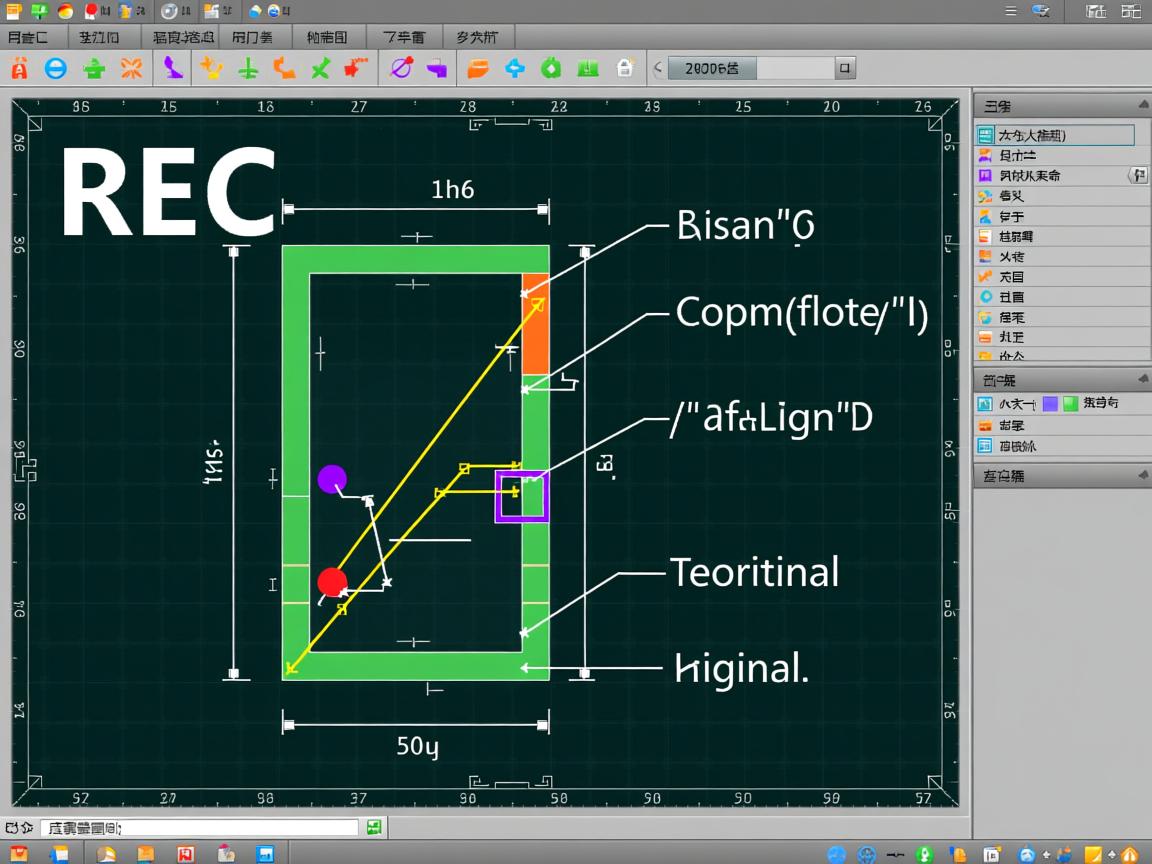The image size is (1152, 864).
Task: Click the white padlock toolbar icon
Action: 625,69
